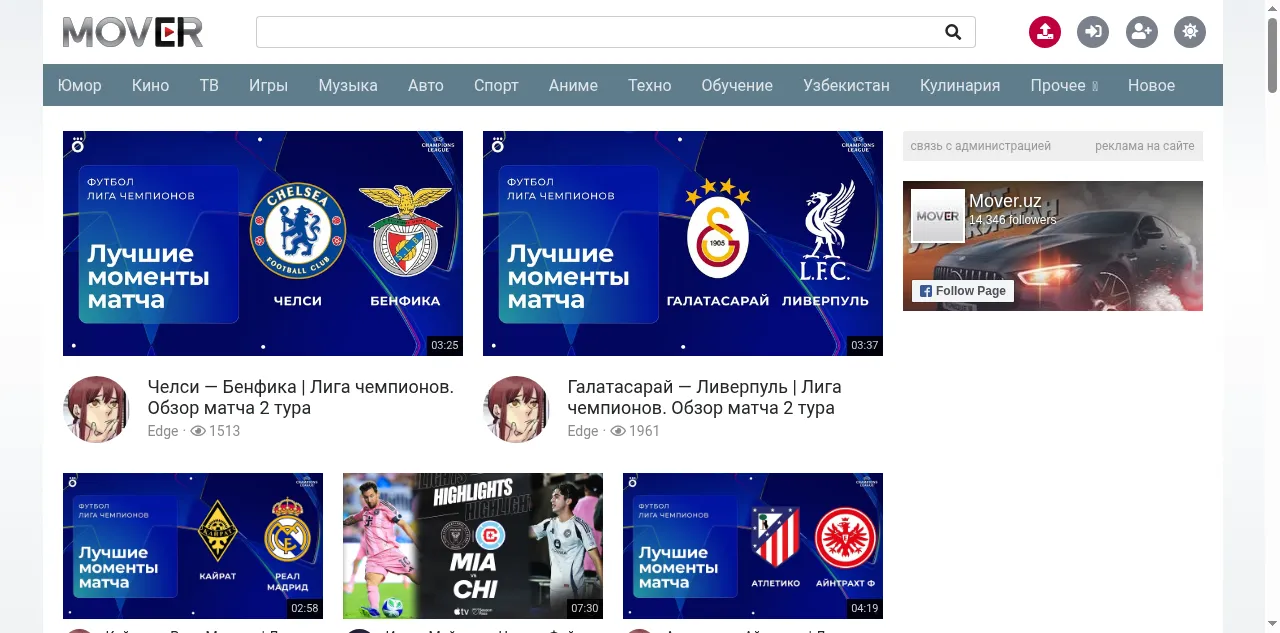Click the 14,346 followers text
Screen dimensions: 1280x633
pyautogui.click(x=1013, y=220)
